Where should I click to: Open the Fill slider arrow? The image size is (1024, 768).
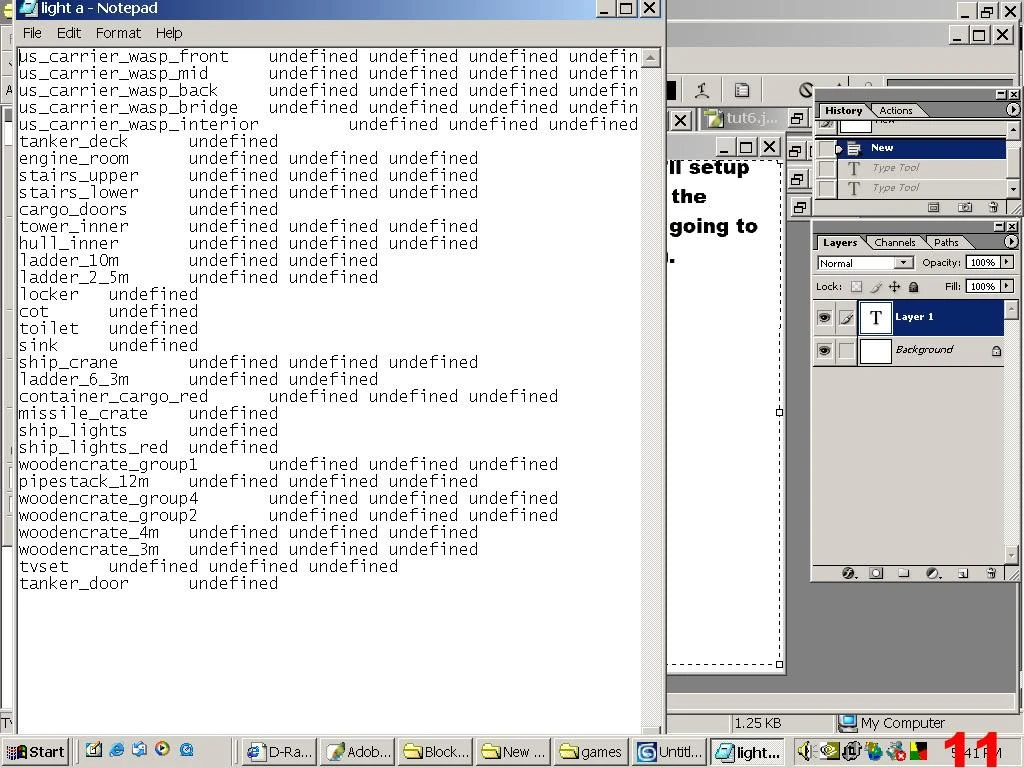(1006, 285)
